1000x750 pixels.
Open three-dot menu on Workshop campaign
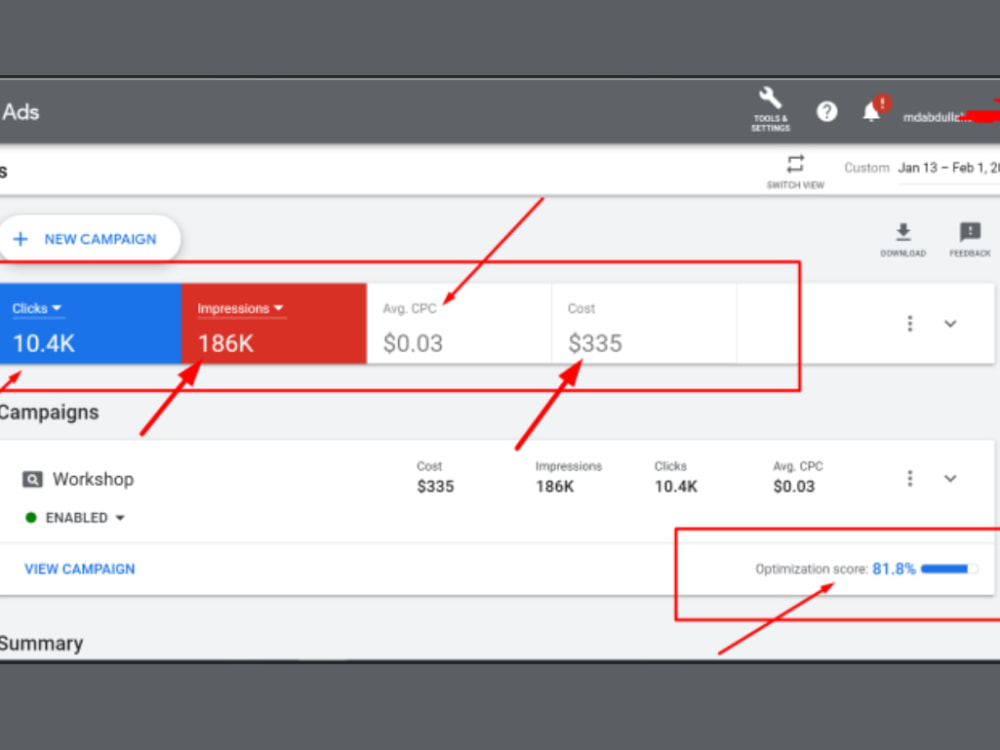[x=910, y=478]
